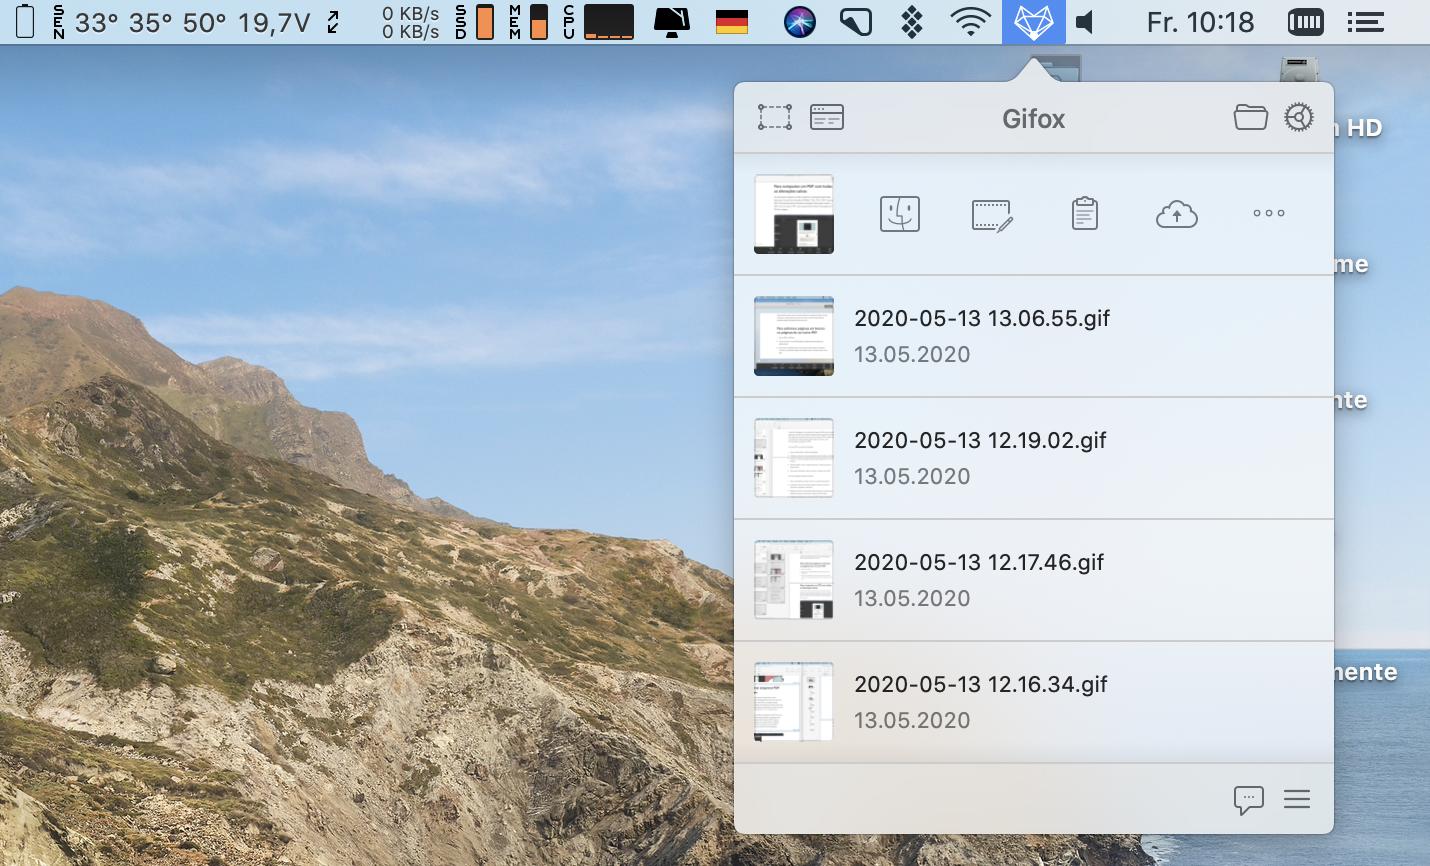Select file name 2020-05-13 12.19.02.gif
Image resolution: width=1430 pixels, height=866 pixels.
(980, 440)
